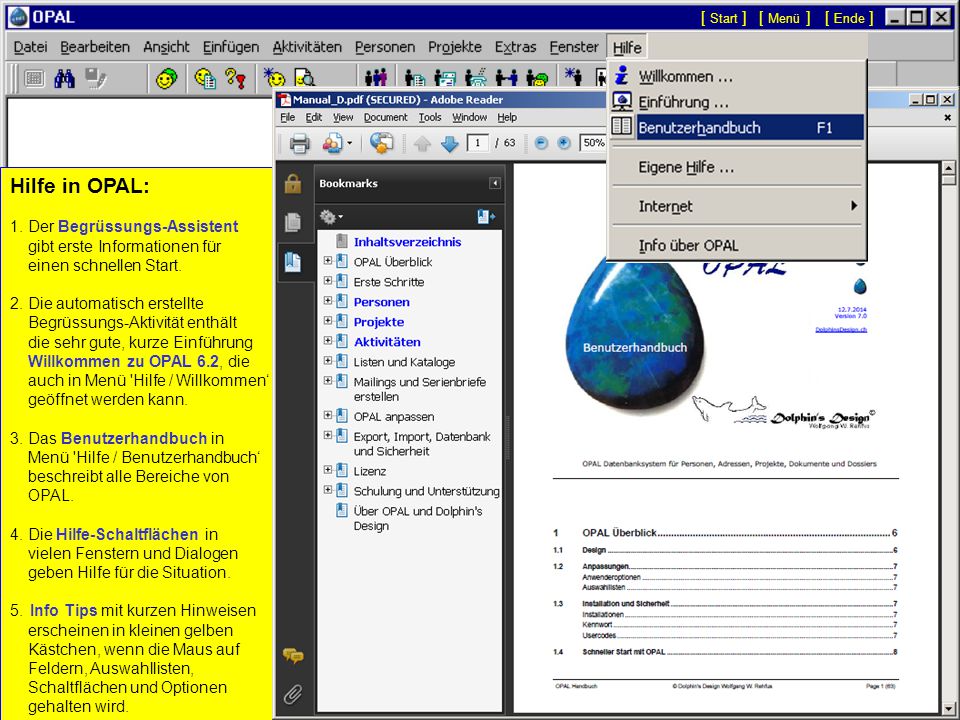Open the Comments speech bubble panel
The width and height of the screenshot is (960, 720).
tap(293, 656)
